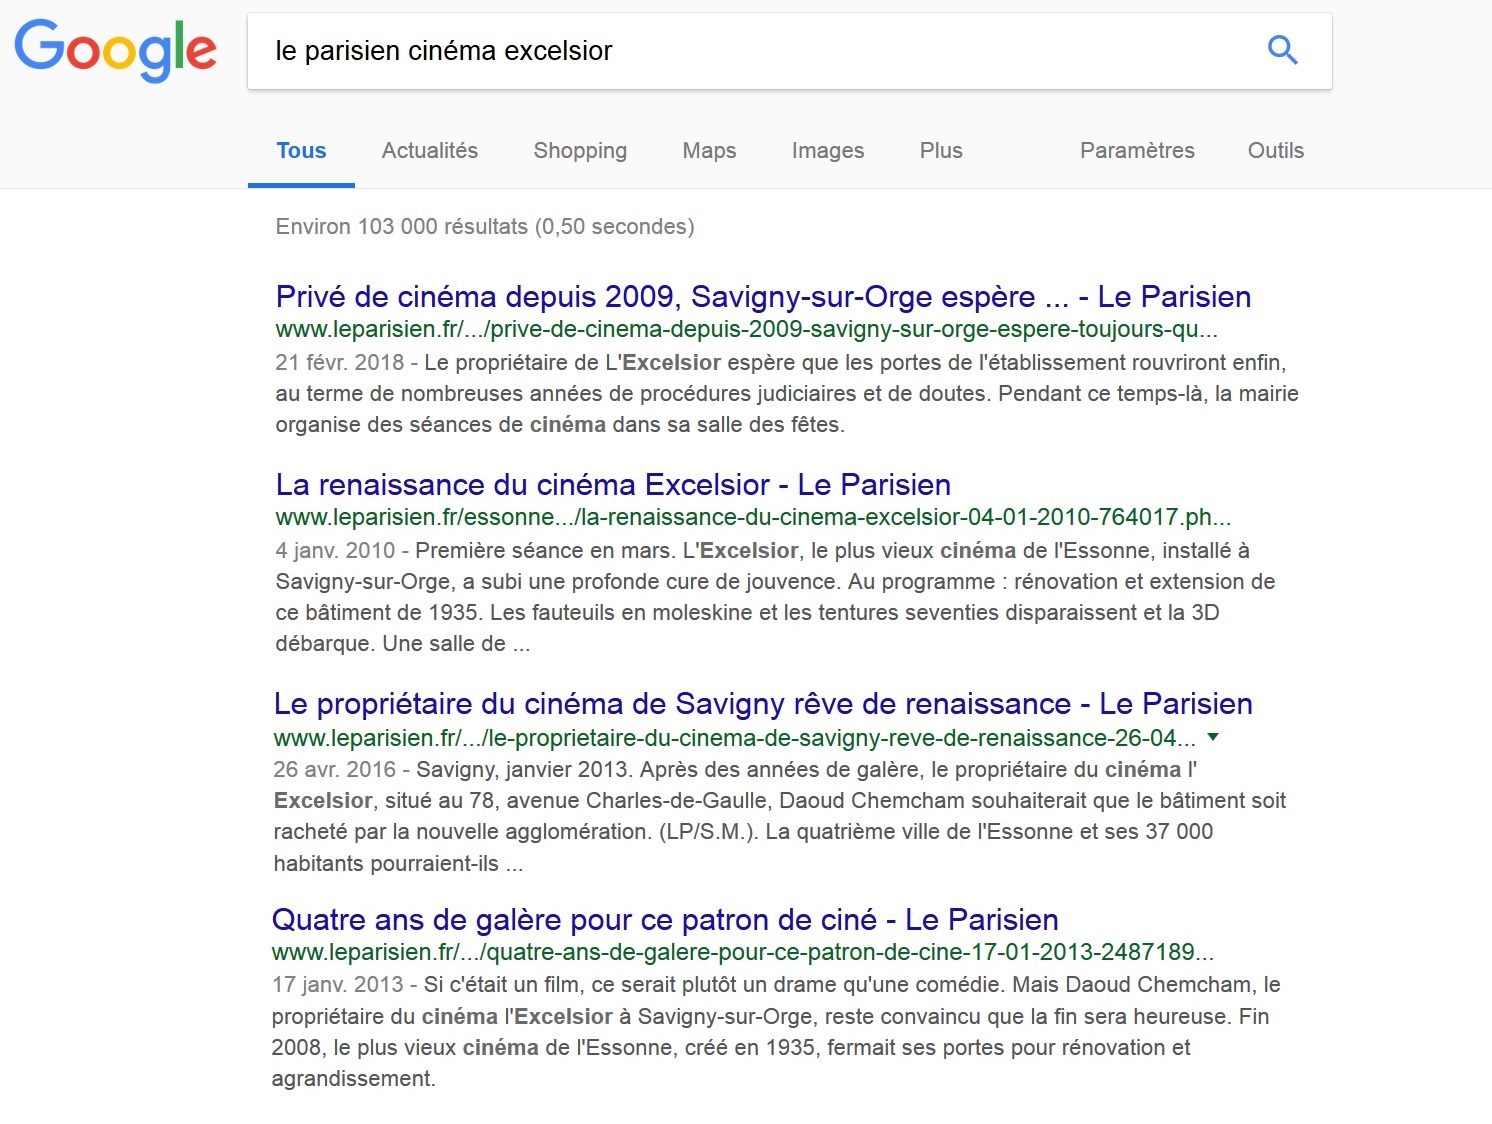This screenshot has height=1124, width=1492.
Task: Click the 'Environ 103 000 résultats' stats text
Action: [x=484, y=227]
